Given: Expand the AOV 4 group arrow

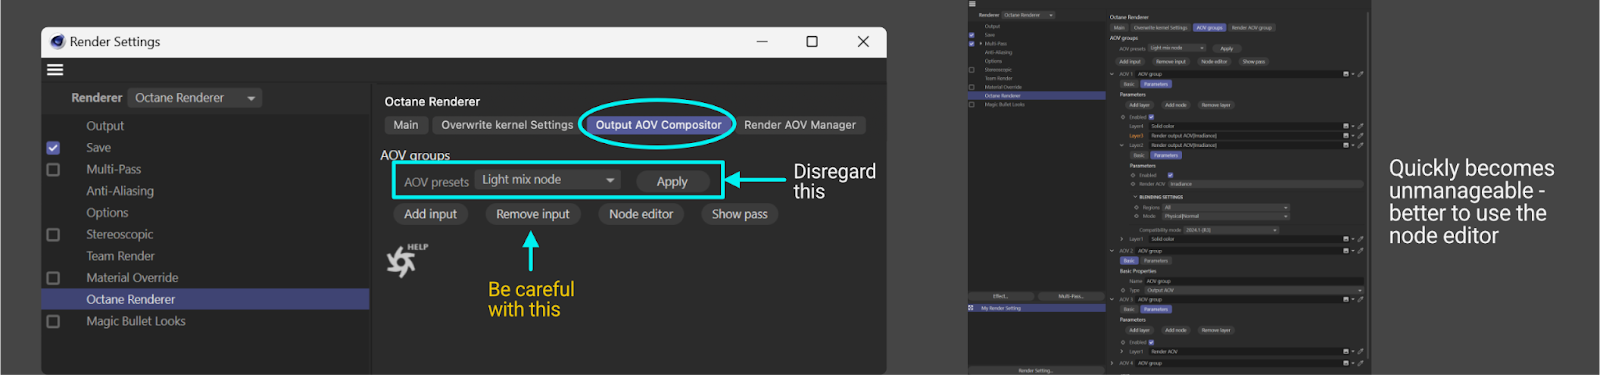Looking at the screenshot, I should 1112,363.
